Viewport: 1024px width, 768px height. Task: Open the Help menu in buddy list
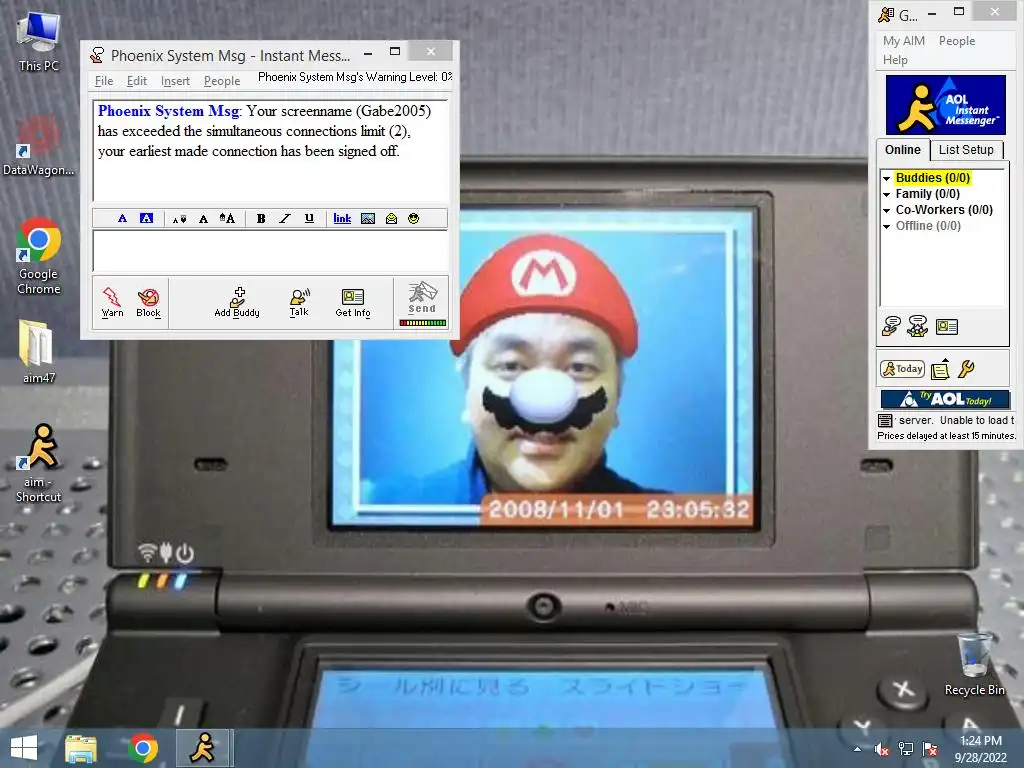click(895, 59)
